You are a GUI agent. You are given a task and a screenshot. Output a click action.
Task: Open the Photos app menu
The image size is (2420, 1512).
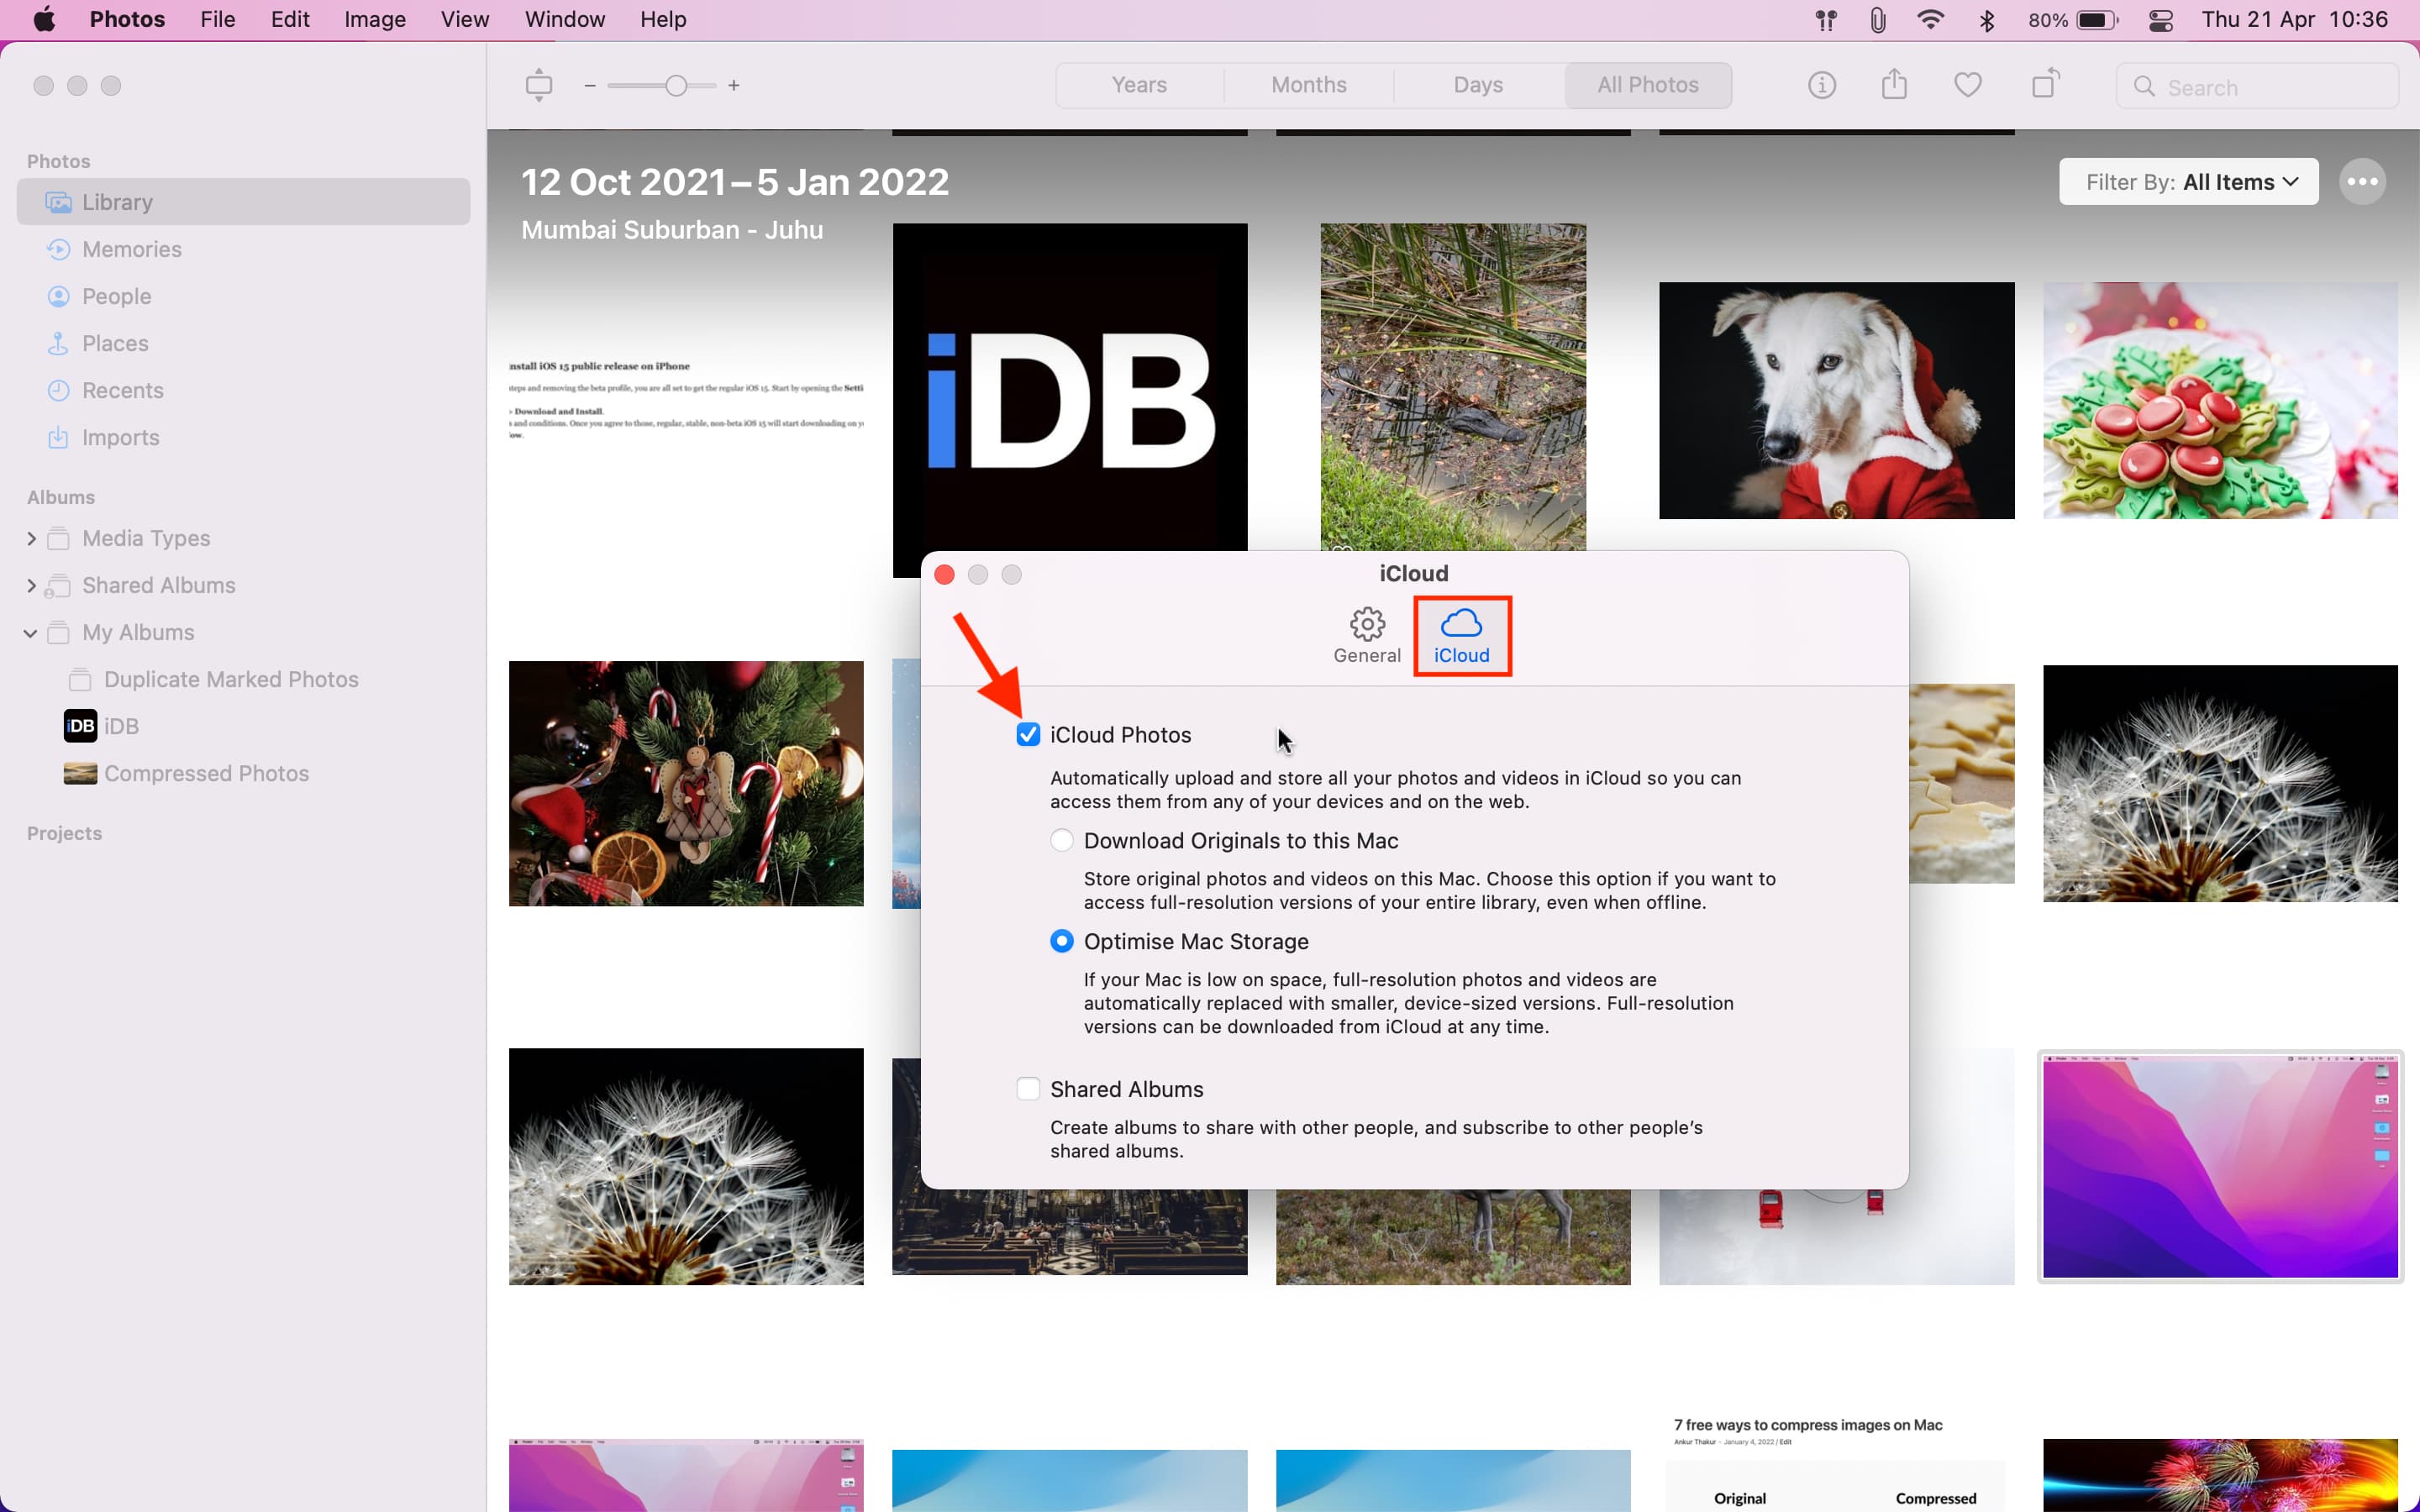[127, 20]
